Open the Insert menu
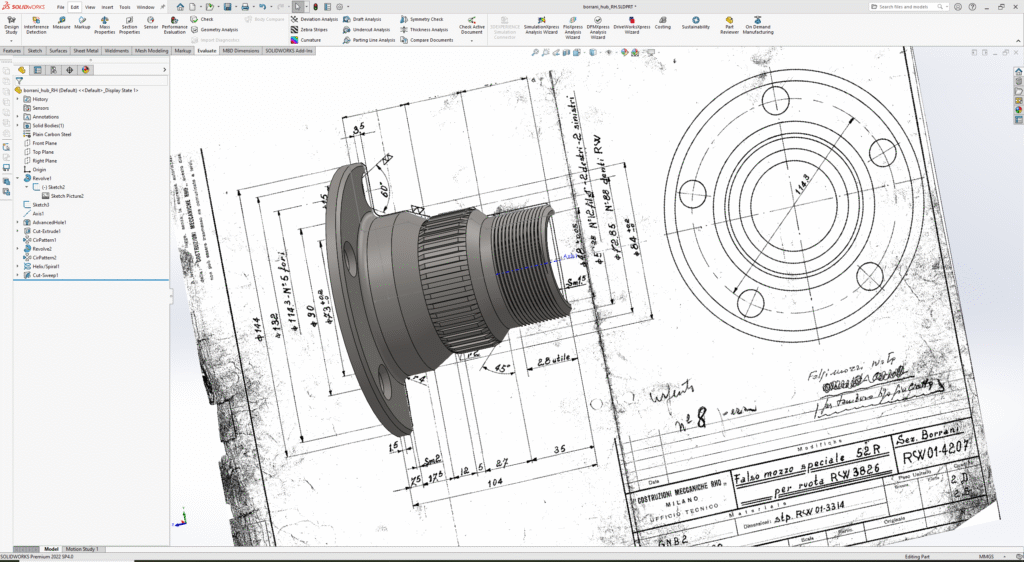Image resolution: width=1024 pixels, height=562 pixels. pyautogui.click(x=107, y=7)
